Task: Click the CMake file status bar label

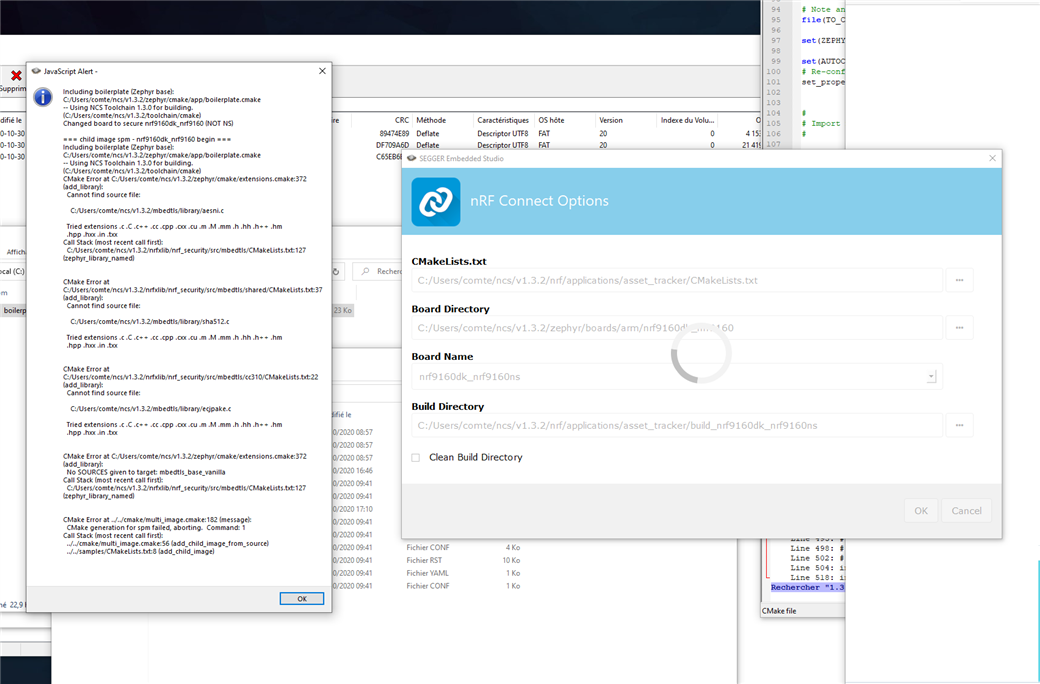Action: 779,610
